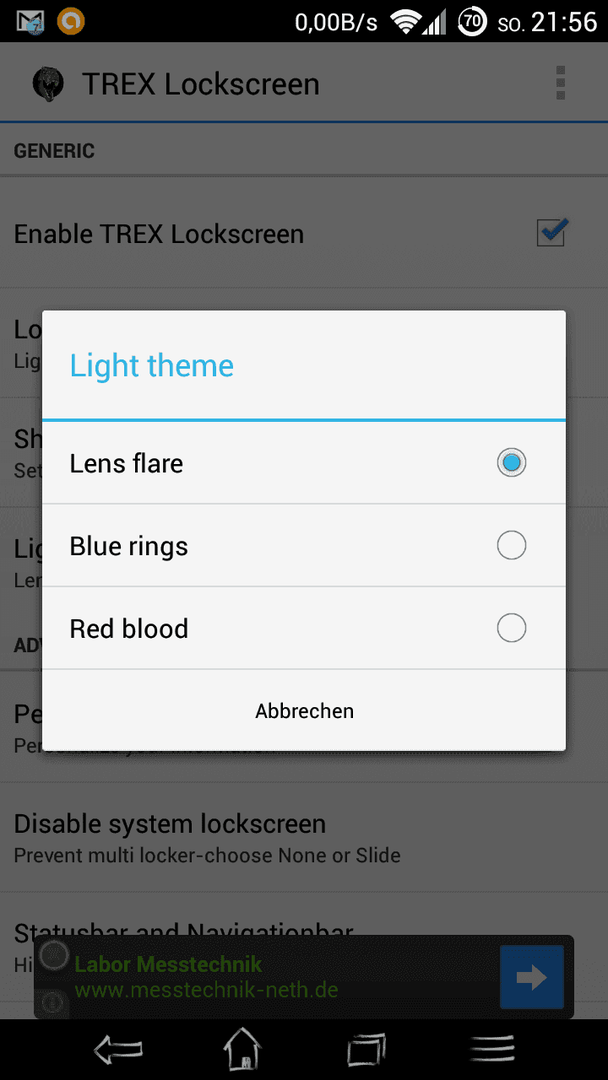Tap the orange circular notification icon
This screenshot has width=608, height=1080.
point(71,21)
